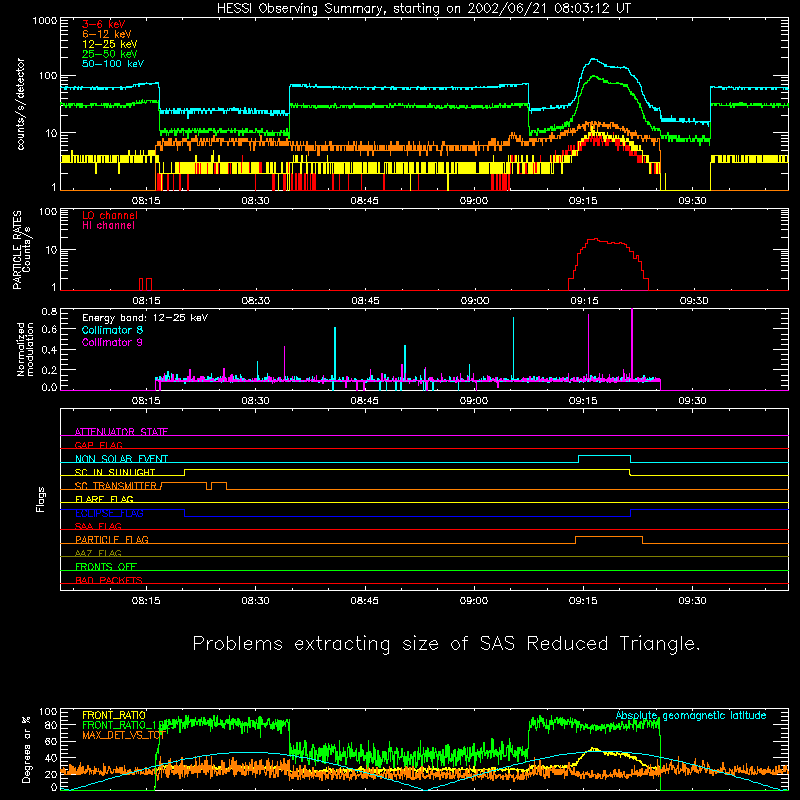Viewport: 800px width, 800px height.
Task: Click the 'Problems extracting size of SAS Reduced Triangle.' message
Action: click(x=446, y=644)
